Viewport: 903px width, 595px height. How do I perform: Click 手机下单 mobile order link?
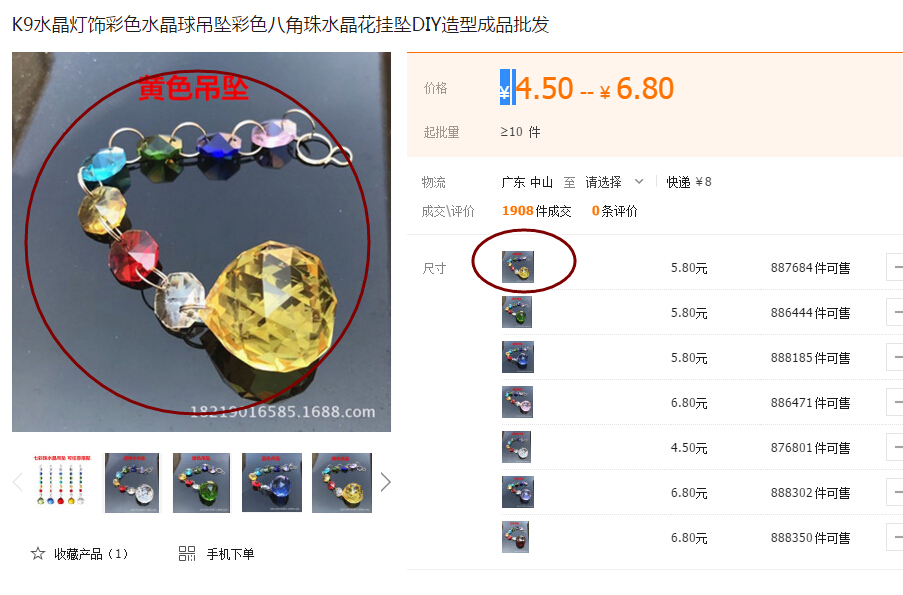click(230, 554)
